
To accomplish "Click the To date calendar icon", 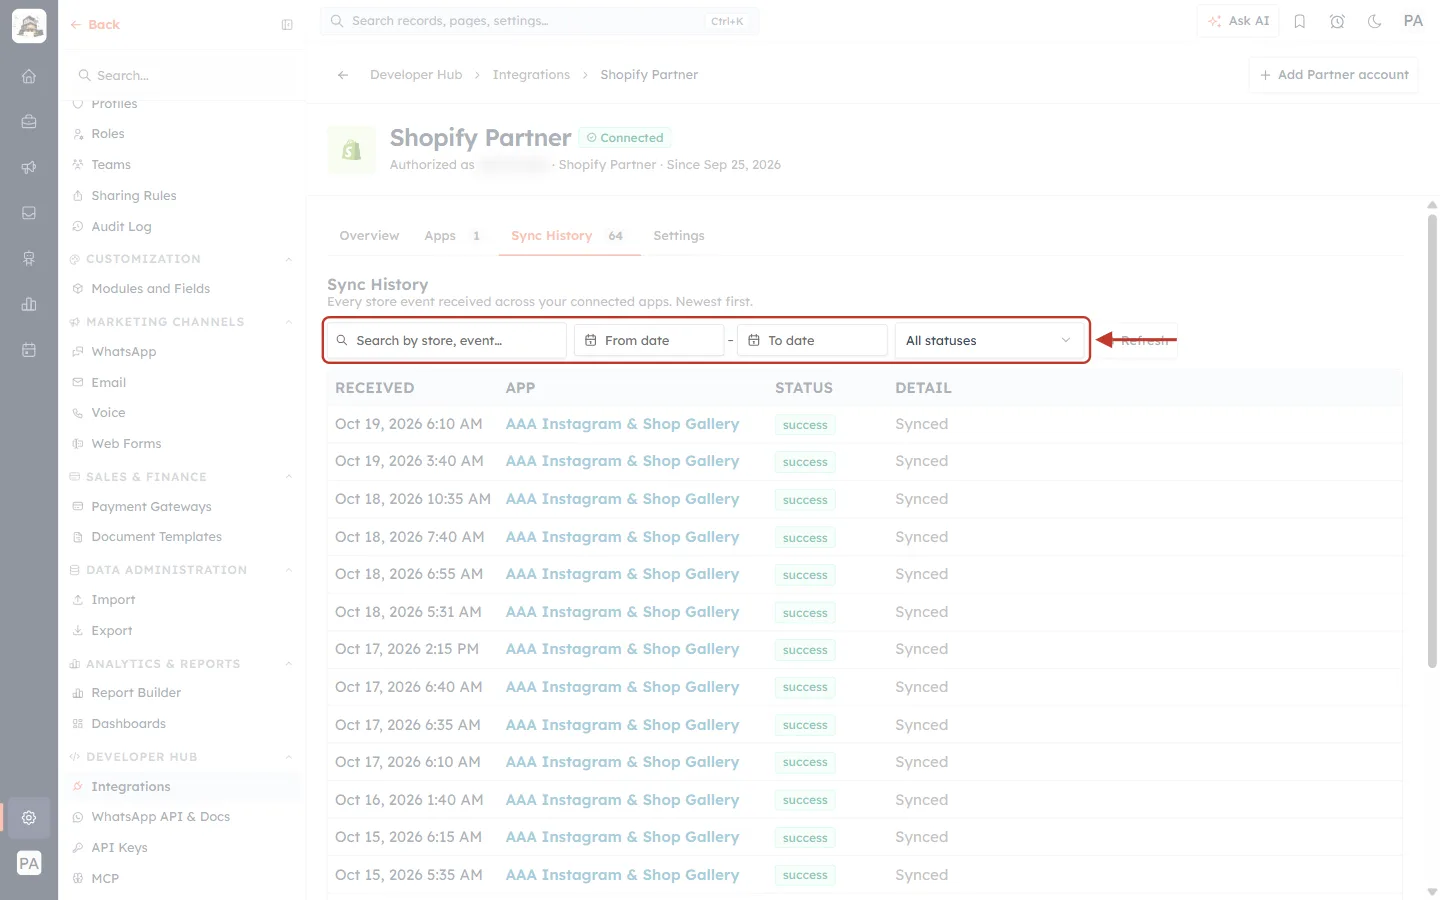I will (x=754, y=341).
